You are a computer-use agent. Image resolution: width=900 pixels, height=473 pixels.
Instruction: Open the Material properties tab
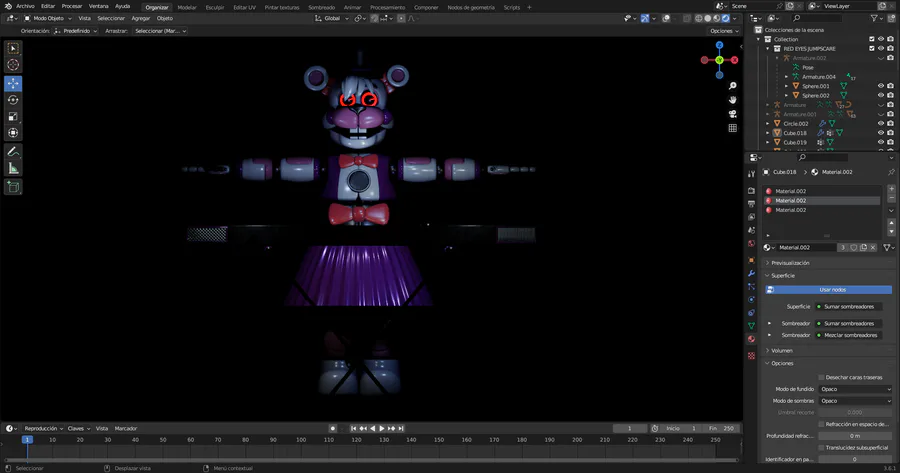751,339
